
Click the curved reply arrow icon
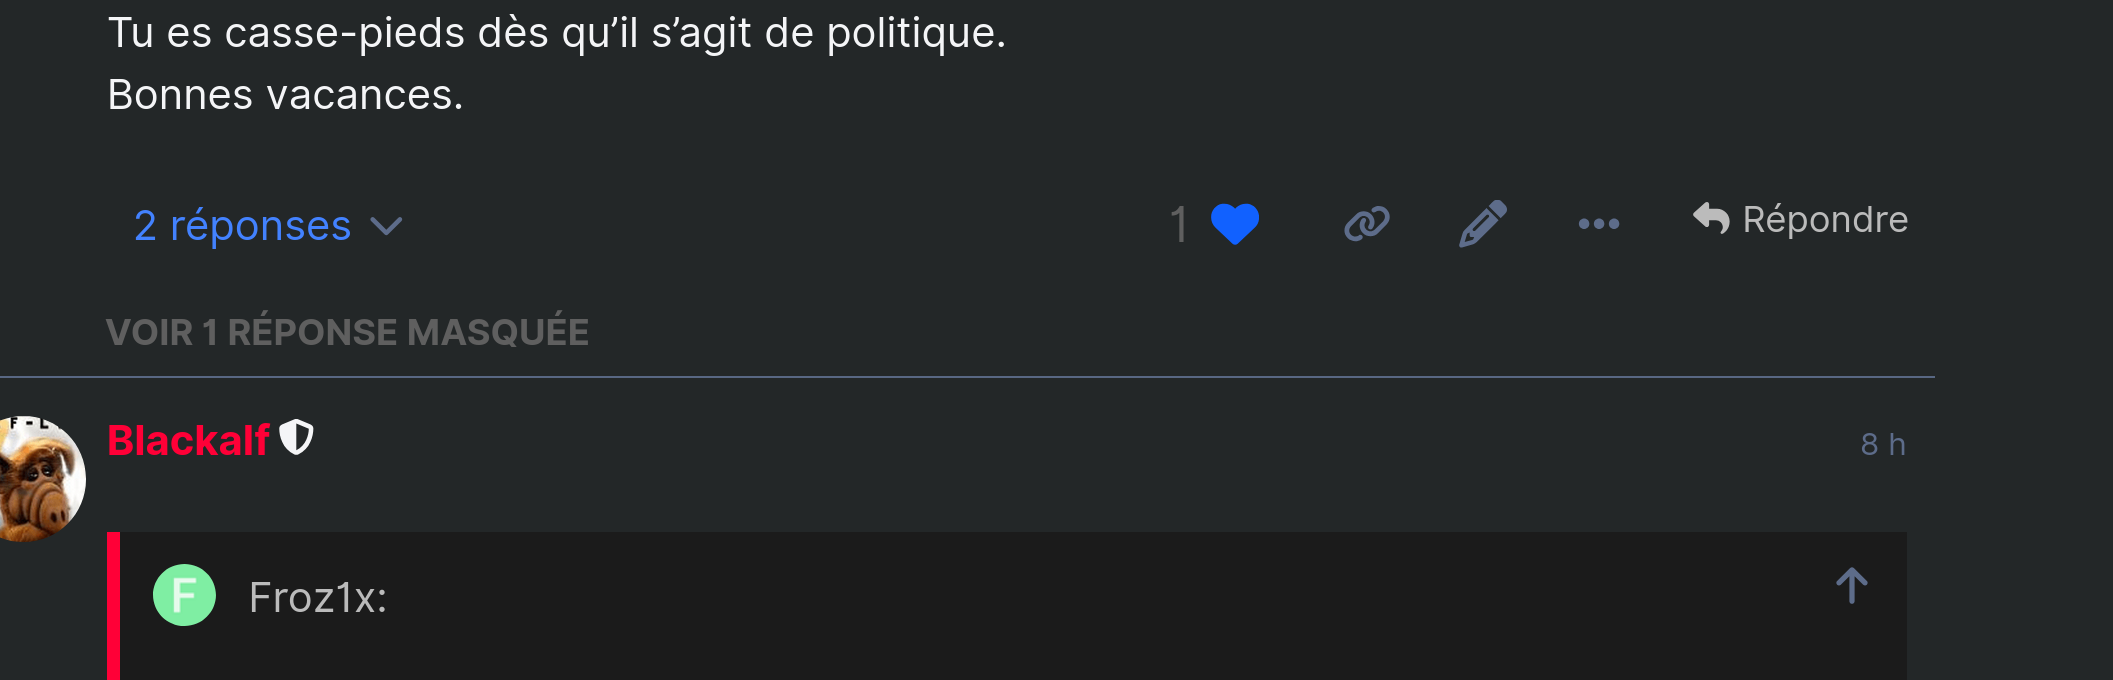(x=1711, y=218)
